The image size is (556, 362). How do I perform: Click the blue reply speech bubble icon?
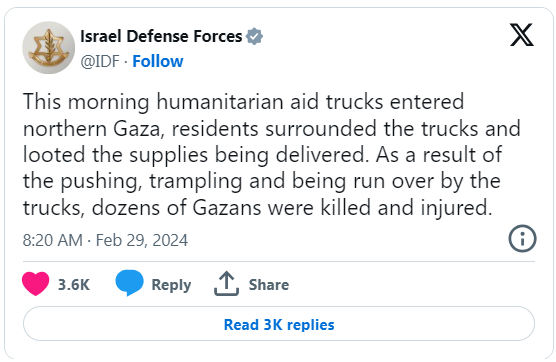pyautogui.click(x=129, y=283)
